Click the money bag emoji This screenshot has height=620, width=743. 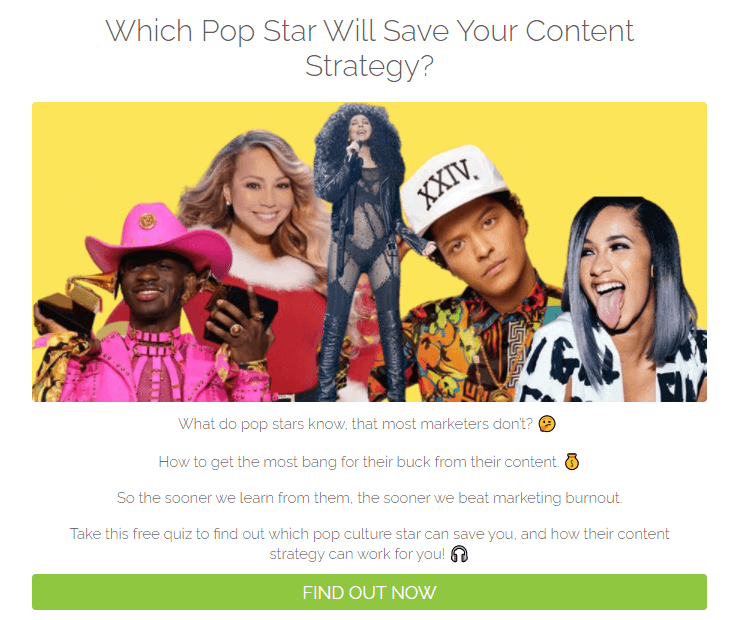pos(572,462)
